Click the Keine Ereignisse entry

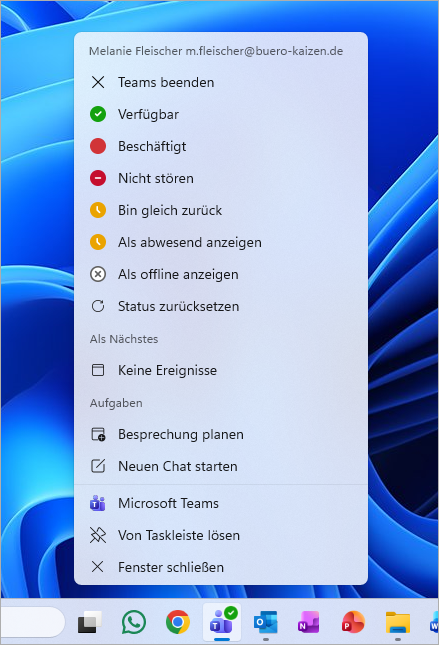(221, 370)
